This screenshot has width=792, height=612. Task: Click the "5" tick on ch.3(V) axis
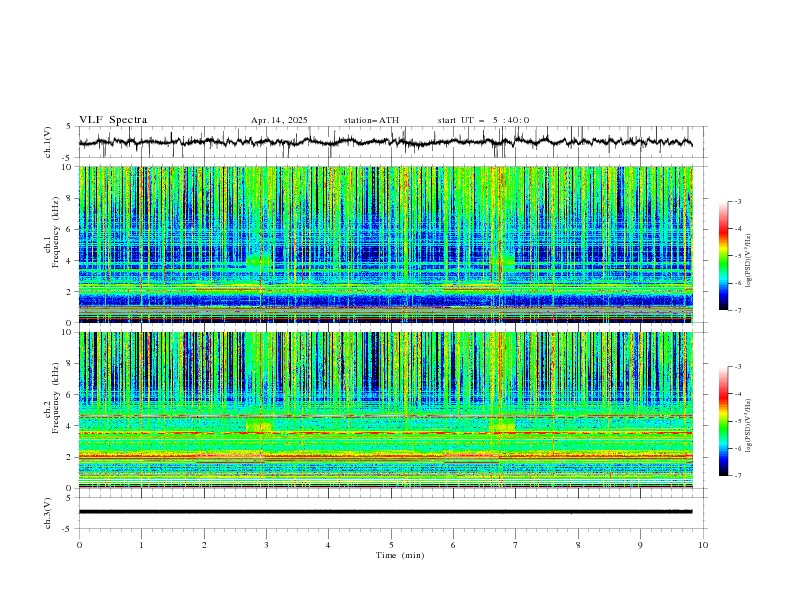69,498
